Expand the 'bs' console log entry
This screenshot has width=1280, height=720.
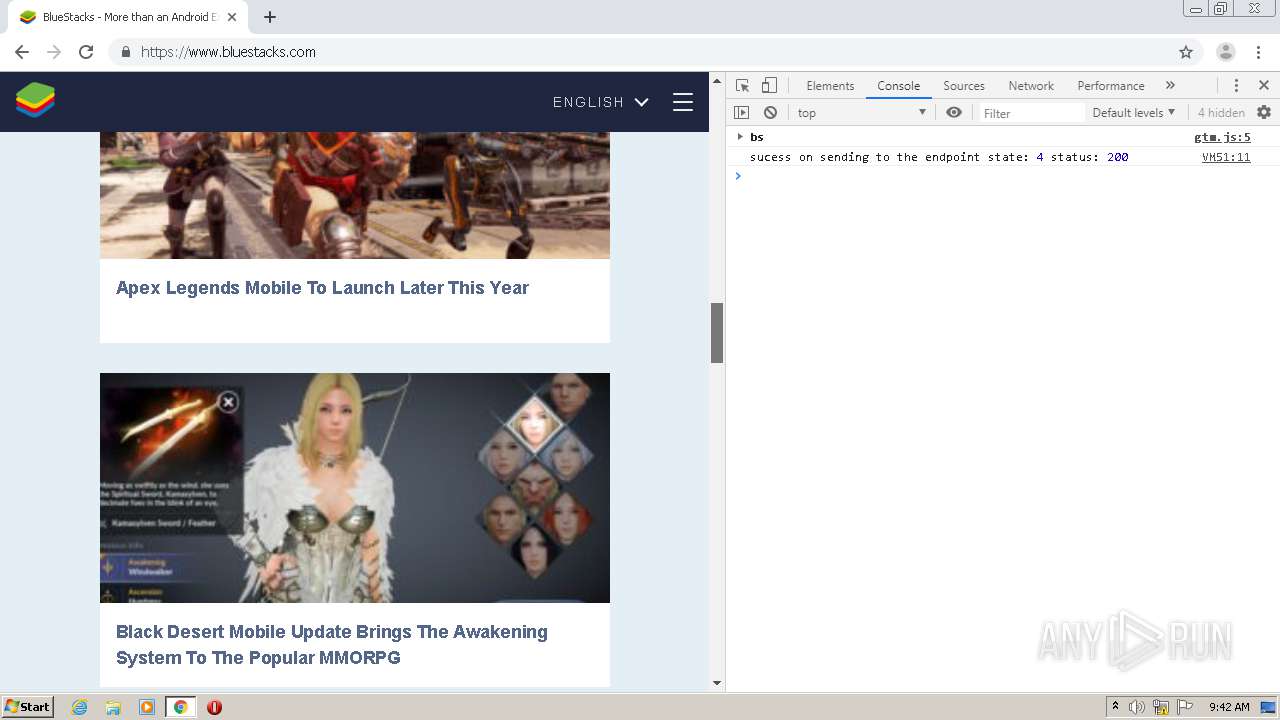coord(740,137)
